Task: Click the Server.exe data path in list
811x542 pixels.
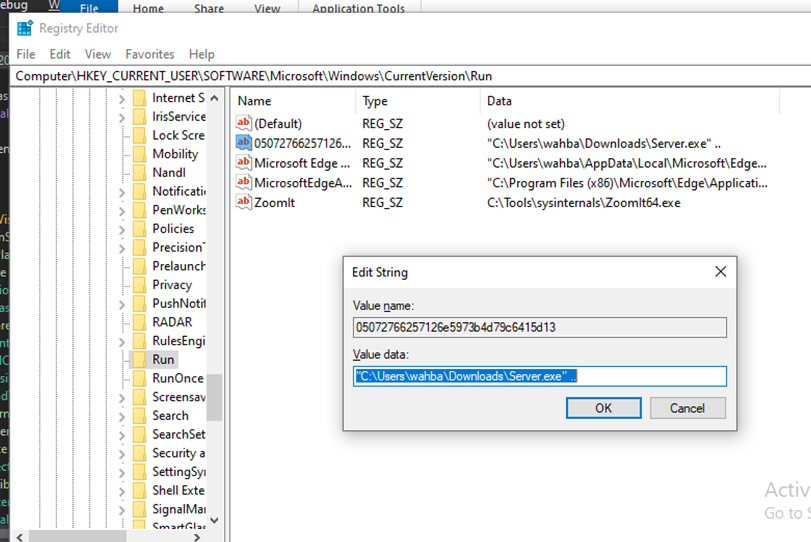Action: [x=604, y=143]
